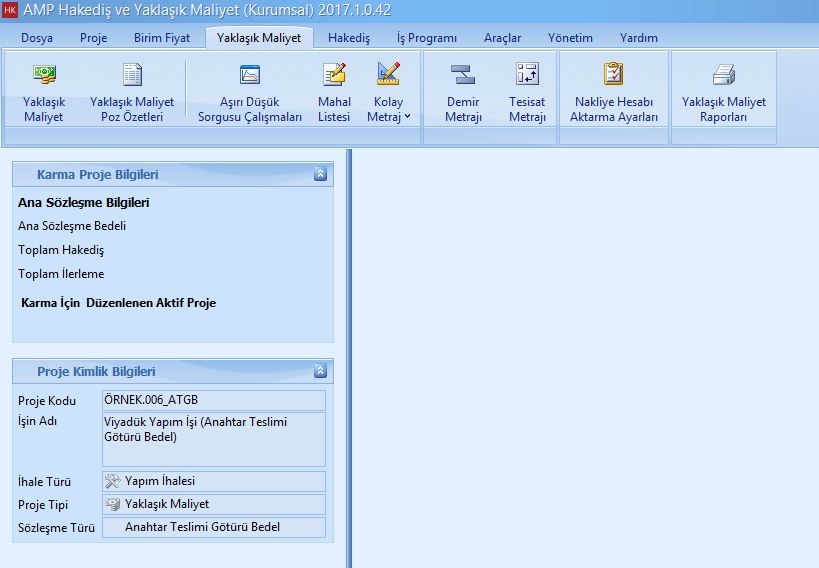
Task: Select the Demir Metrajı icon
Action: 463,91
